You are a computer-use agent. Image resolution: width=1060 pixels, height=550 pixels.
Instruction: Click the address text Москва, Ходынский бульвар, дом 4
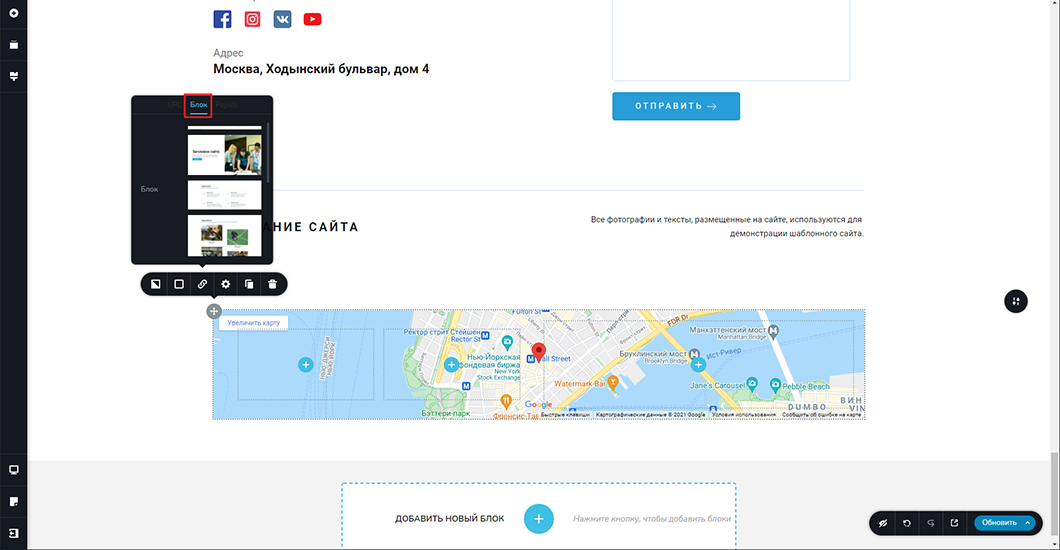pos(321,69)
